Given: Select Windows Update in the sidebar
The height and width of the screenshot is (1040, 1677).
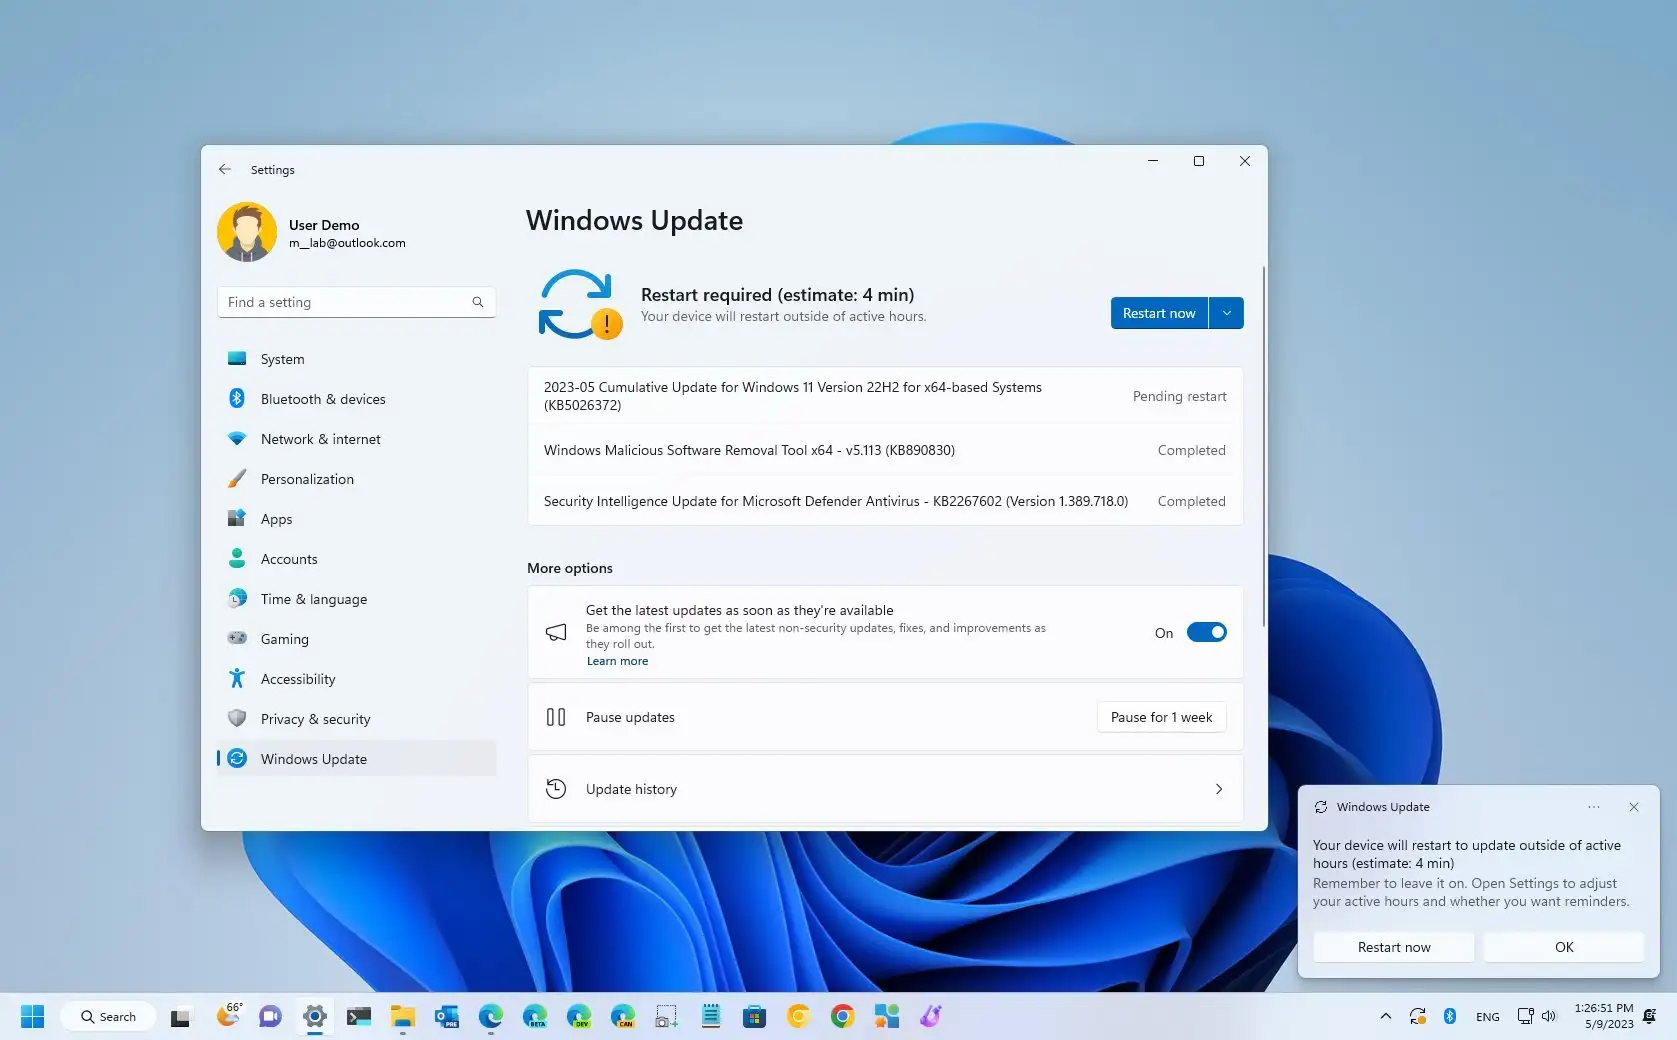Looking at the screenshot, I should pyautogui.click(x=356, y=759).
